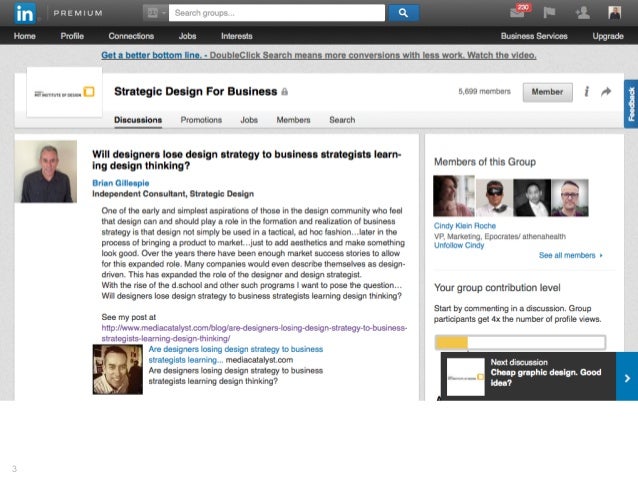Viewport: 638px width, 479px height.
Task: Open the Feedback side tab
Action: click(631, 104)
